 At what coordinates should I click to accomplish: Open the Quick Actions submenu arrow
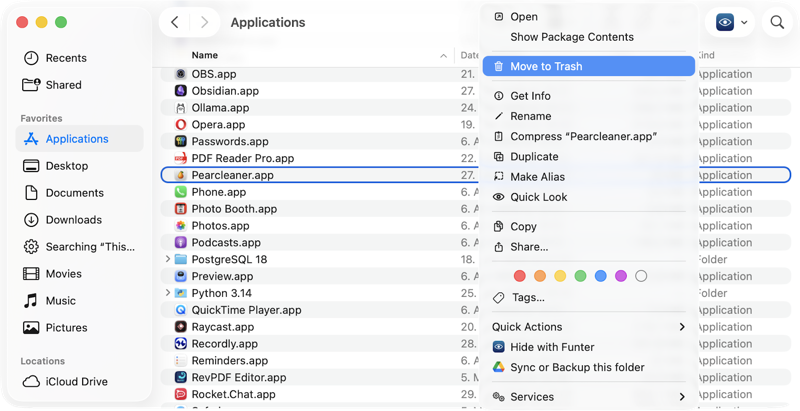tap(682, 327)
